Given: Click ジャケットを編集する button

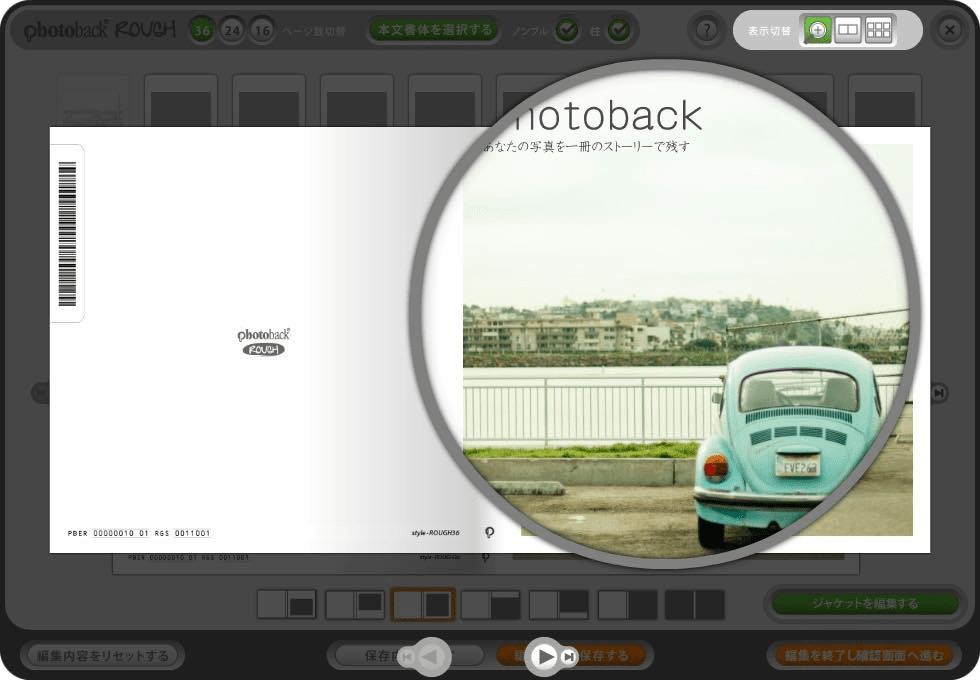Looking at the screenshot, I should [x=865, y=603].
